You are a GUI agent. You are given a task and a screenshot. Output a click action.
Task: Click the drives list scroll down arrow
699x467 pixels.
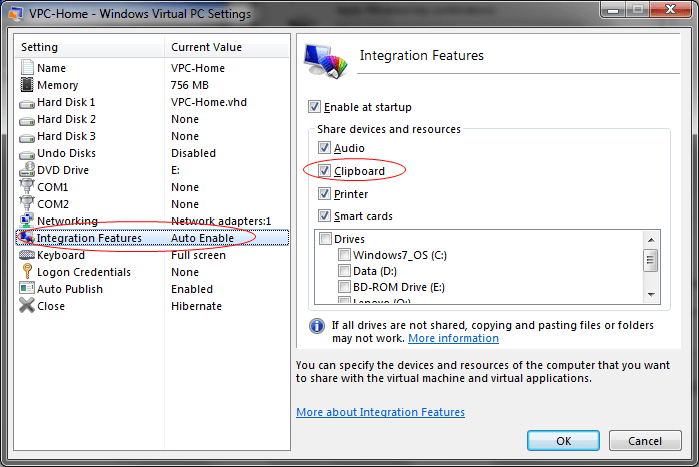[x=651, y=295]
